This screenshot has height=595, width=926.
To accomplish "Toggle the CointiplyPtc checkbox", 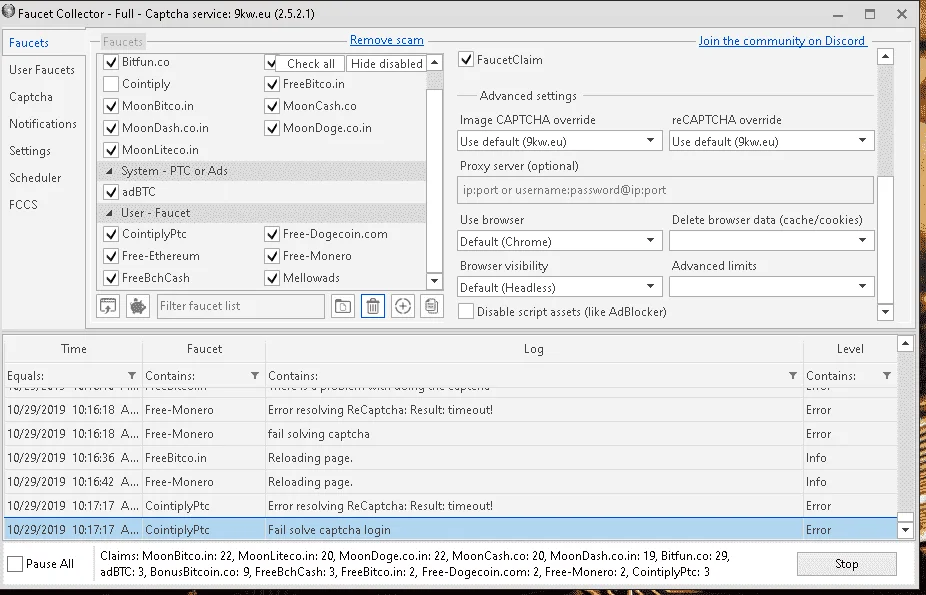I will (x=111, y=234).
